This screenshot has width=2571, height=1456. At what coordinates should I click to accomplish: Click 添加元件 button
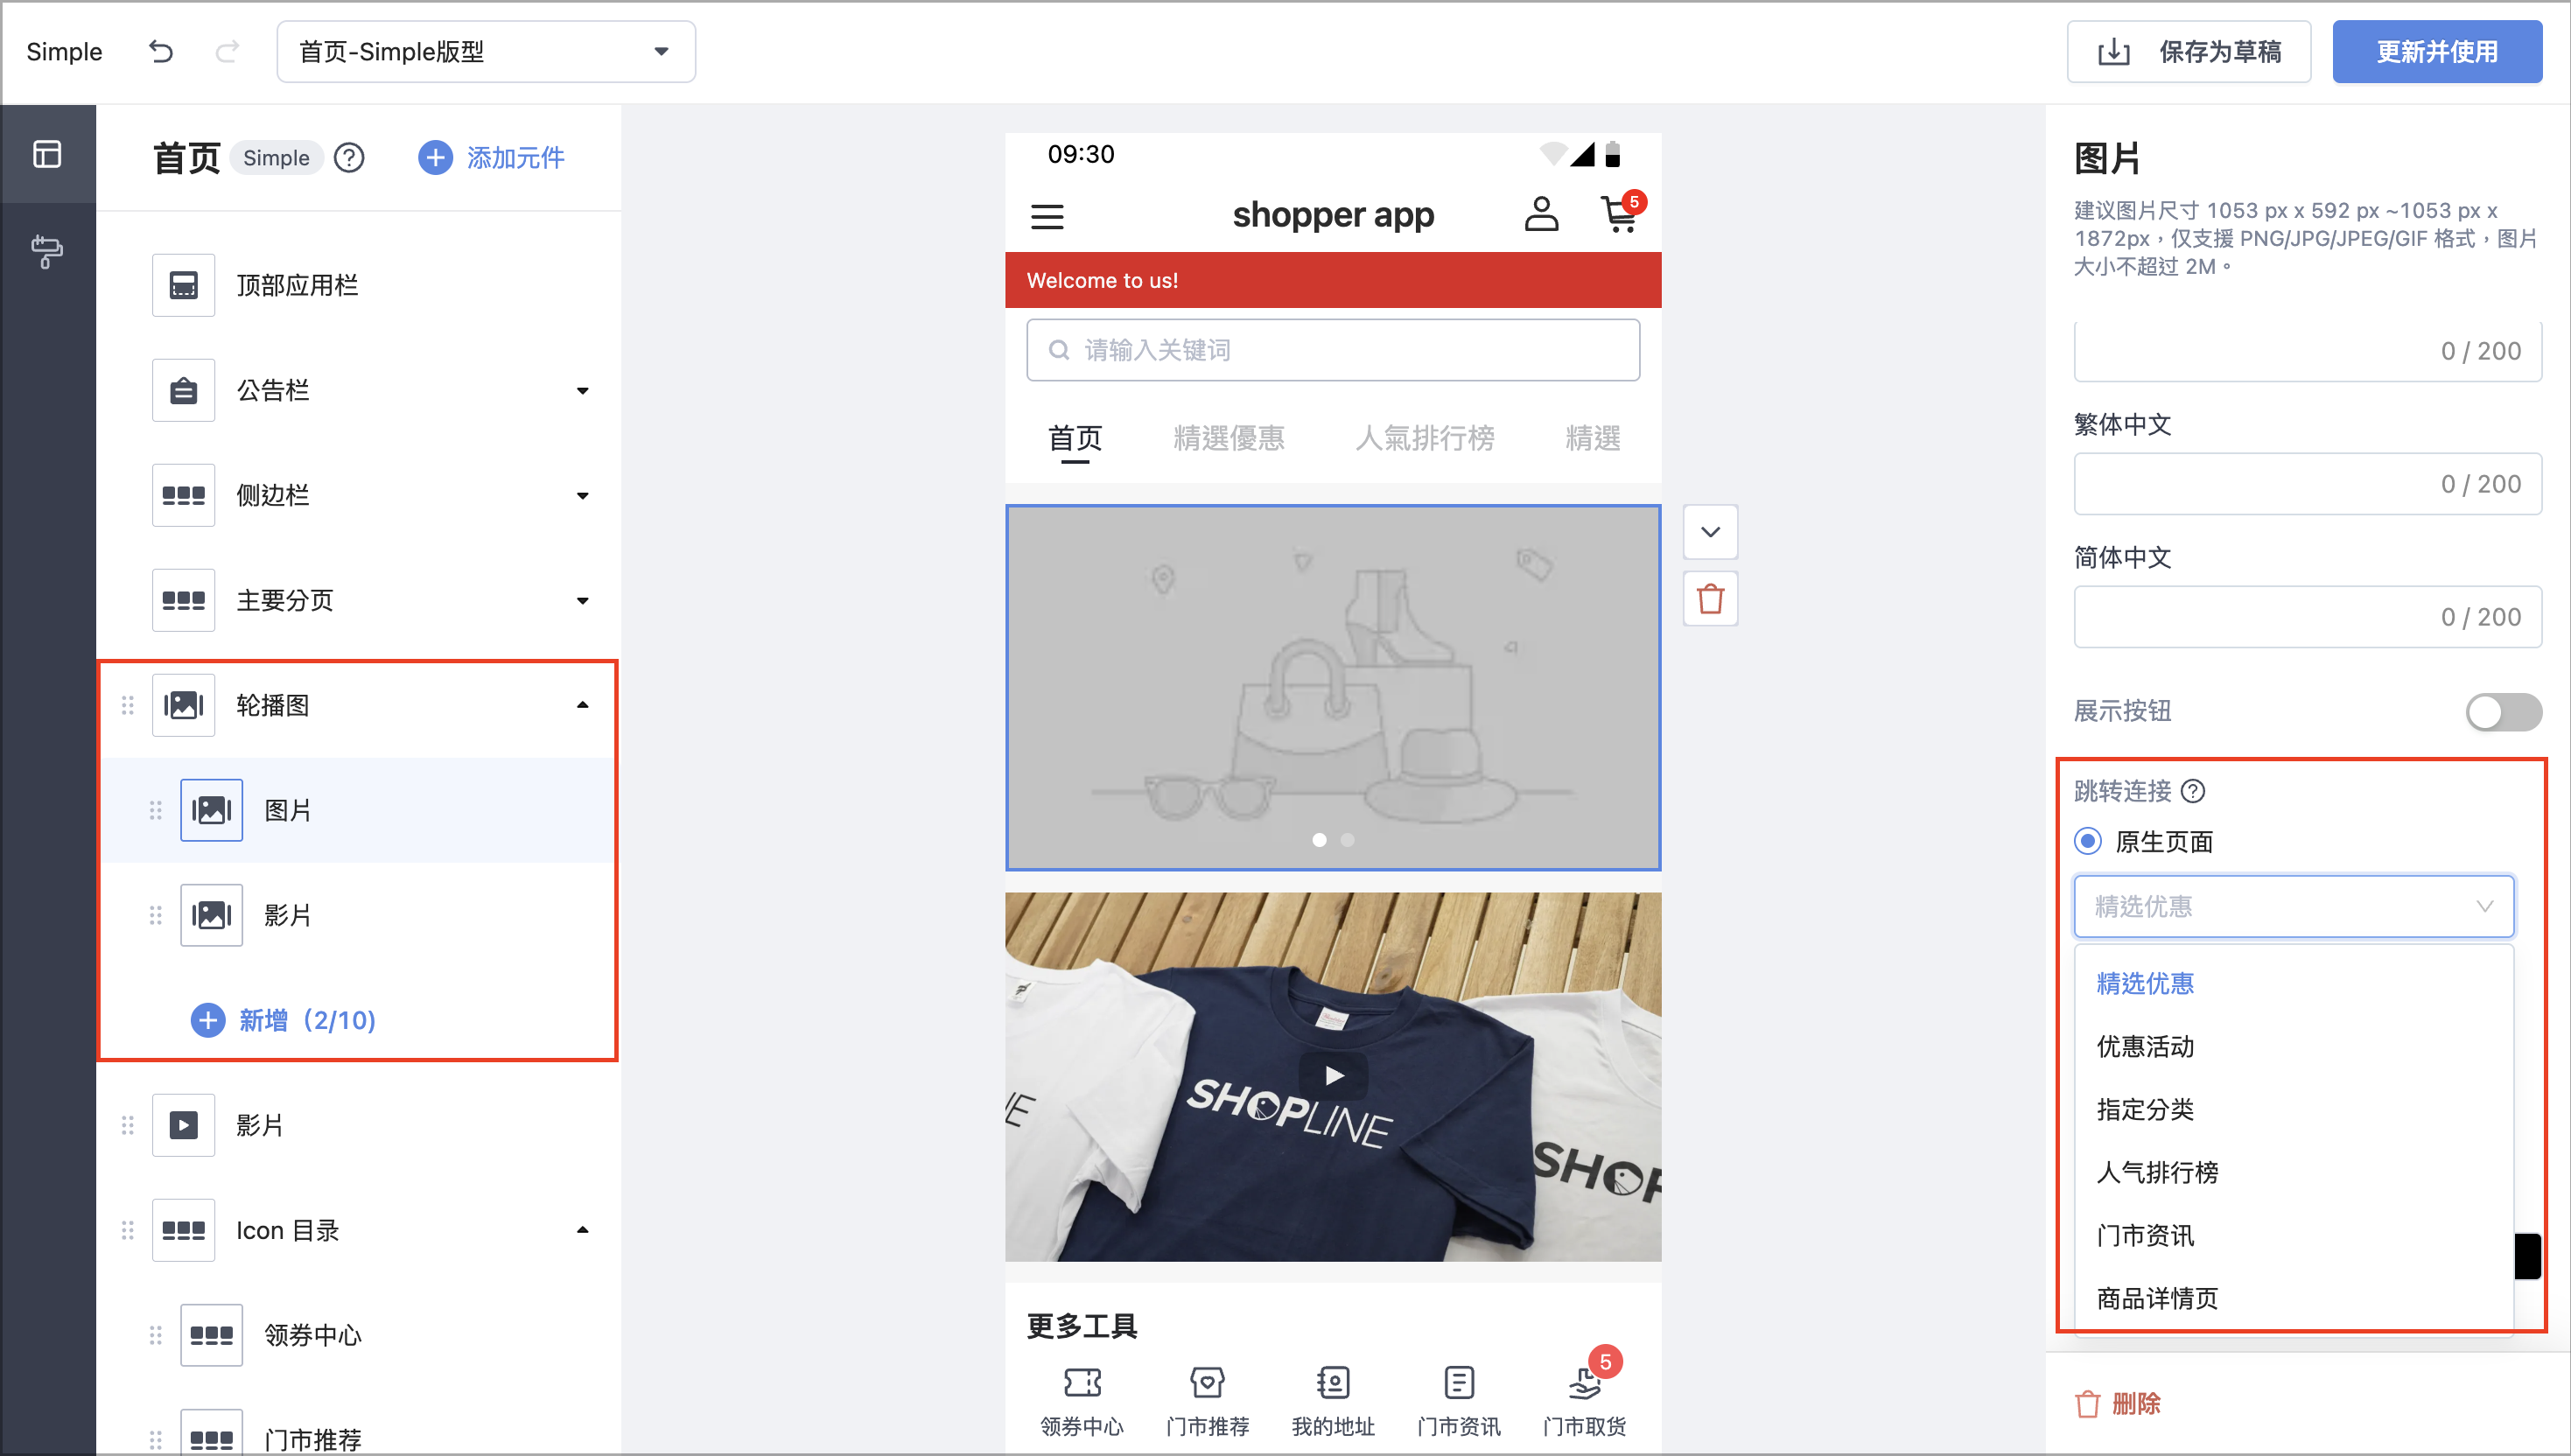click(491, 157)
